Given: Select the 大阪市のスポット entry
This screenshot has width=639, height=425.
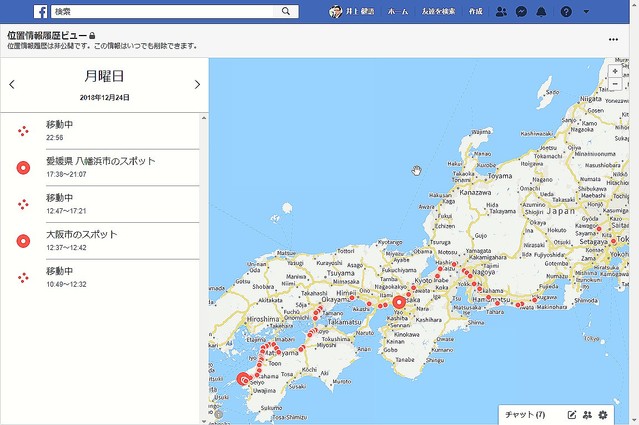Looking at the screenshot, I should 100,241.
